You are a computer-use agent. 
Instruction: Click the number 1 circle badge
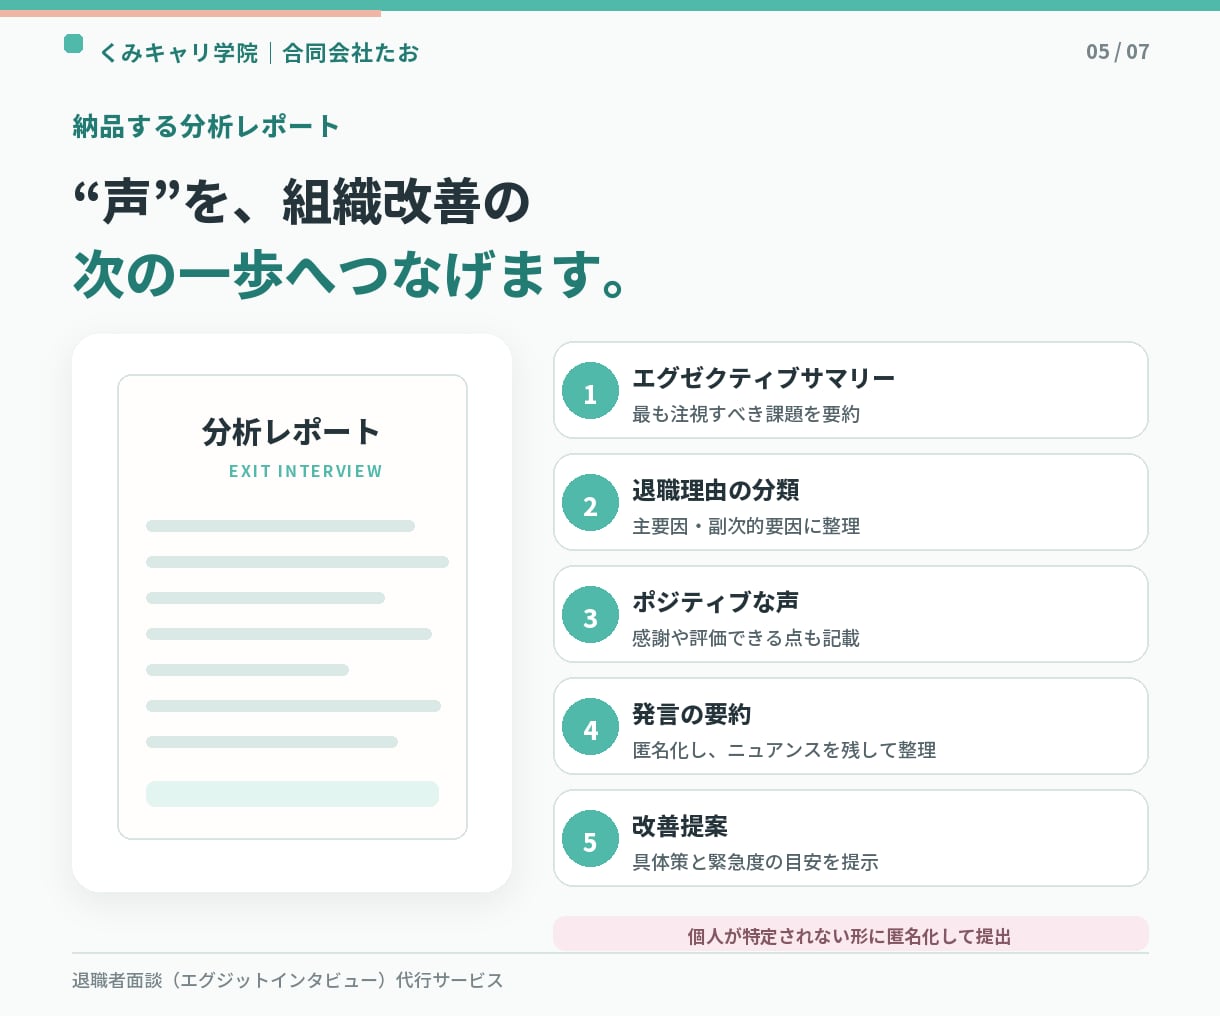click(590, 391)
